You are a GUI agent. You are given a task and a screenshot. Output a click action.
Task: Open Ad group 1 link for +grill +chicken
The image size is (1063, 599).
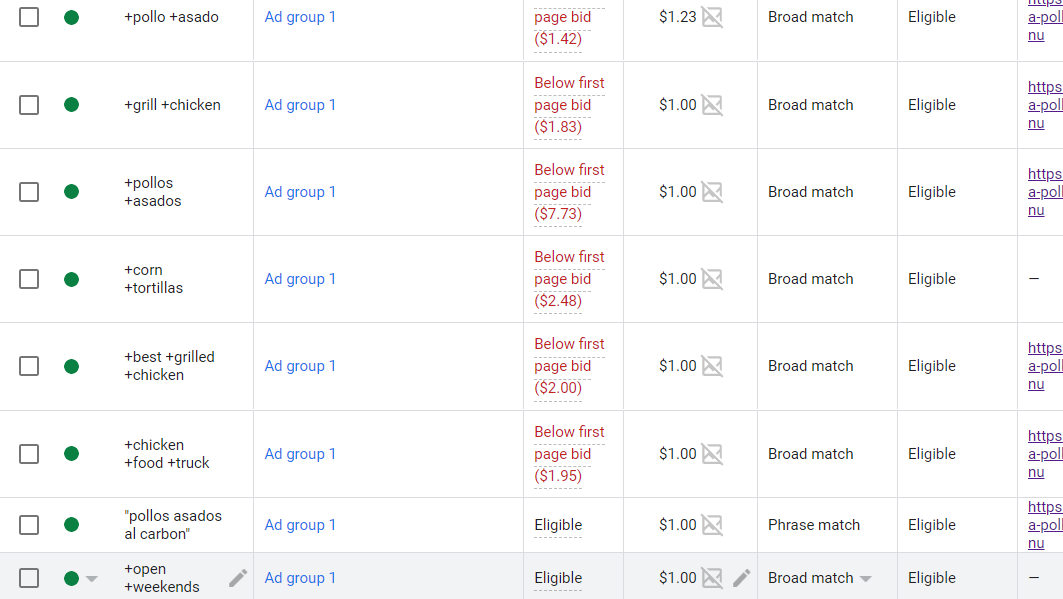click(x=300, y=105)
